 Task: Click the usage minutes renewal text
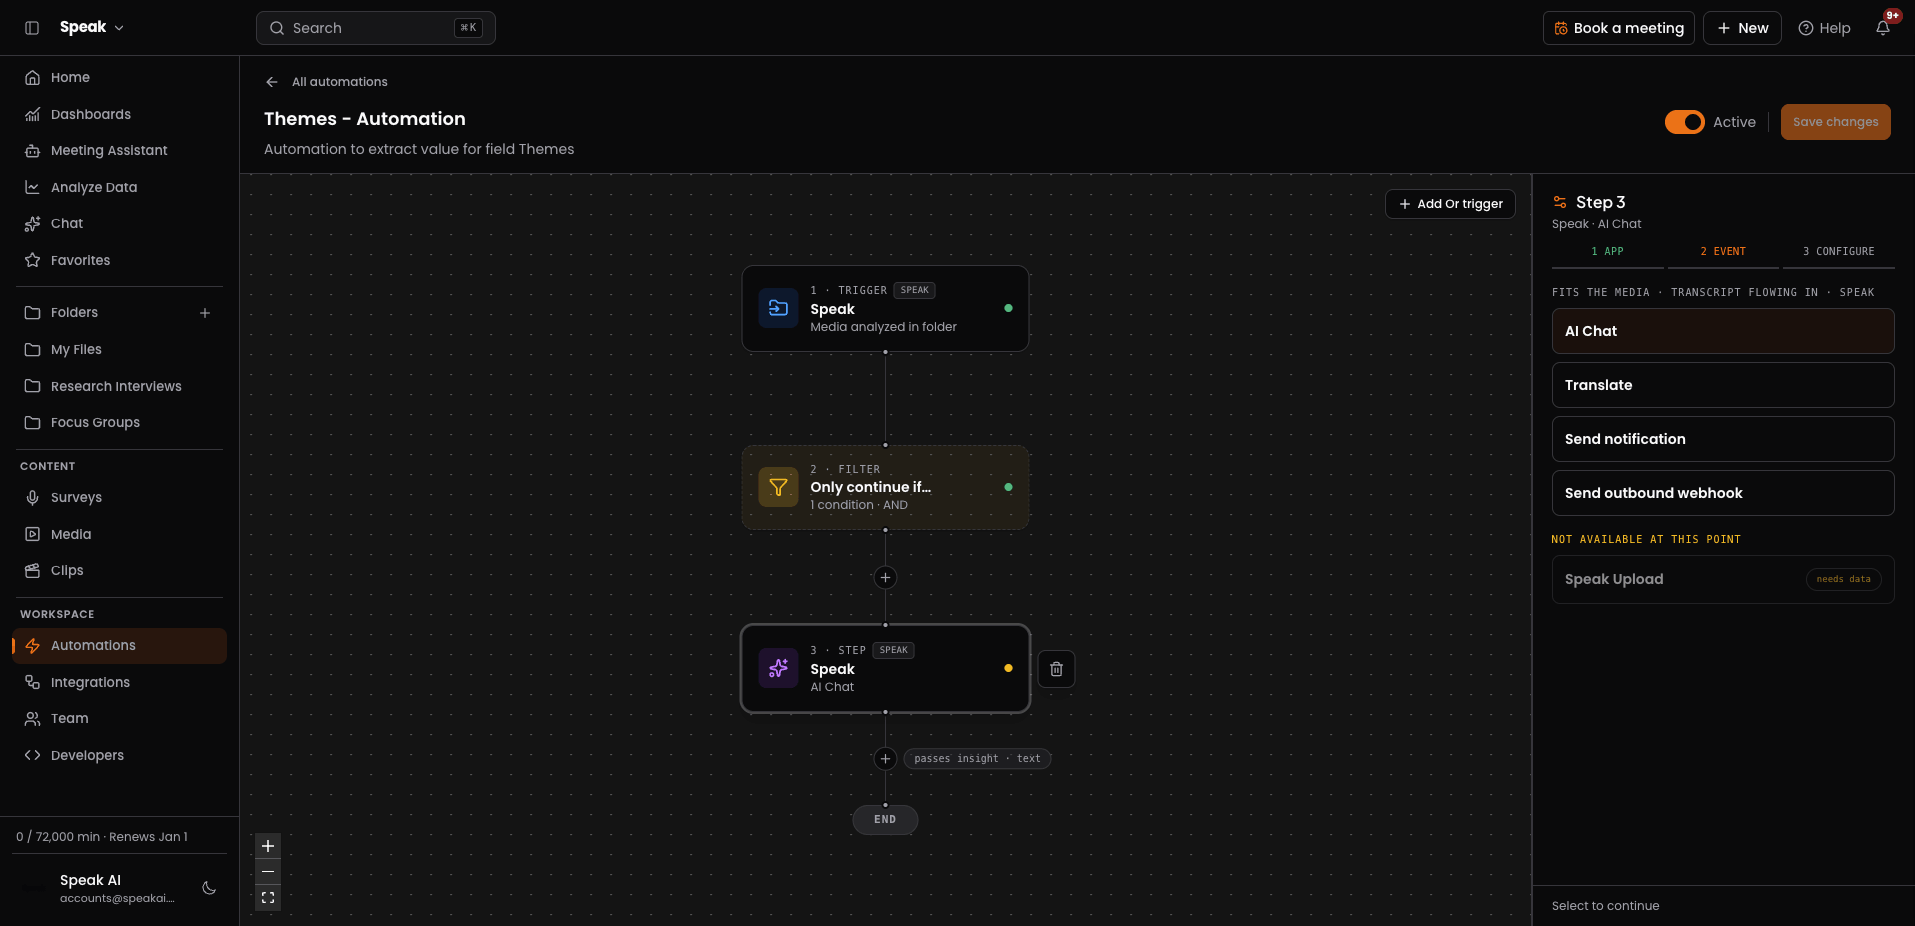102,837
